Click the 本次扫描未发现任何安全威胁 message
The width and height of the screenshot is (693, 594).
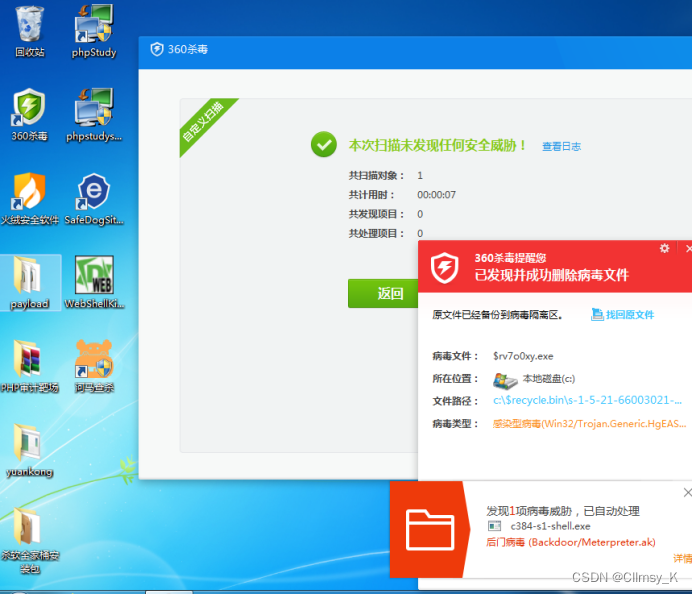[x=438, y=145]
